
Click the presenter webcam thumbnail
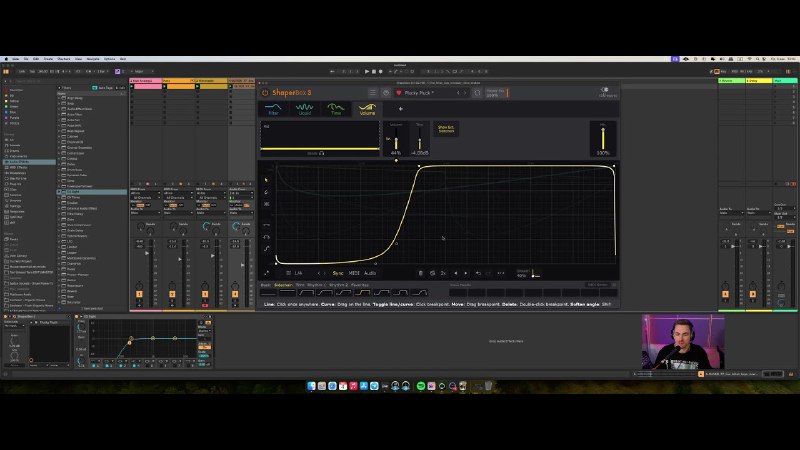[x=683, y=341]
